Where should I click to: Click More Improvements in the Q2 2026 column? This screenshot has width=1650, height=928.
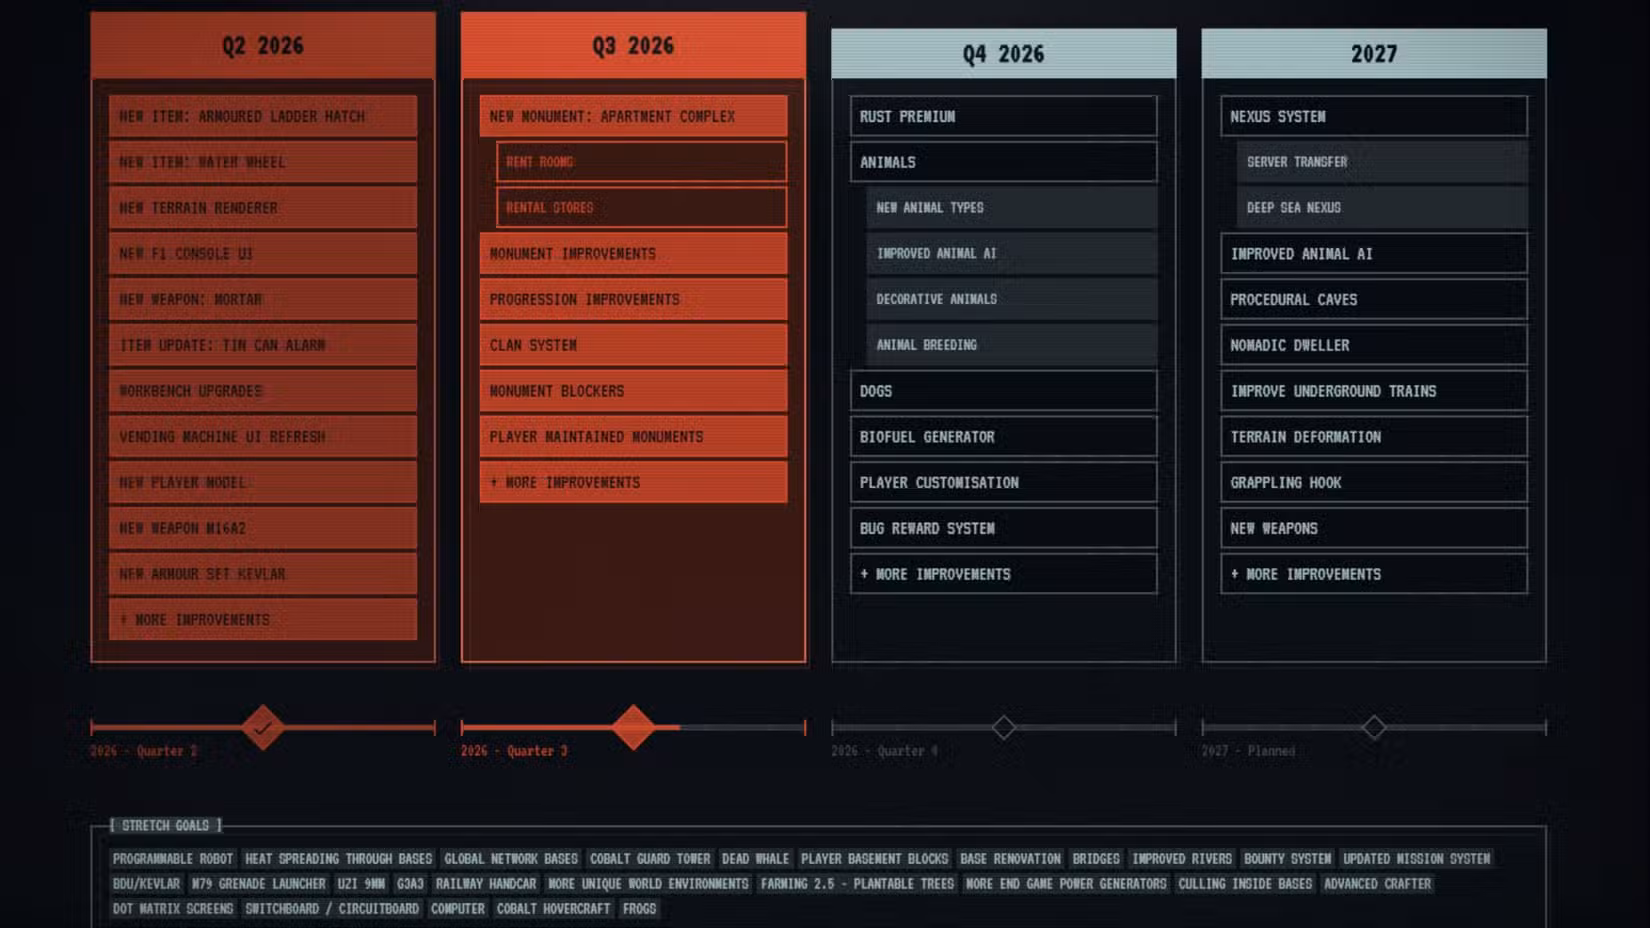tap(263, 620)
